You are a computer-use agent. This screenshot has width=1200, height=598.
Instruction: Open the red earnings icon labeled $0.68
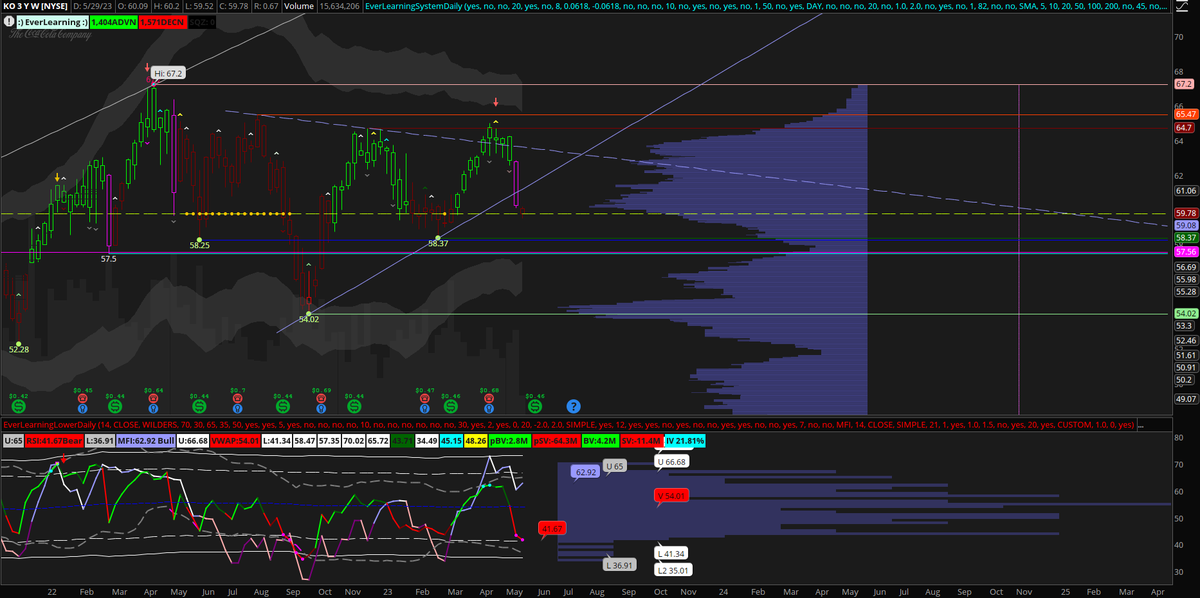point(489,398)
